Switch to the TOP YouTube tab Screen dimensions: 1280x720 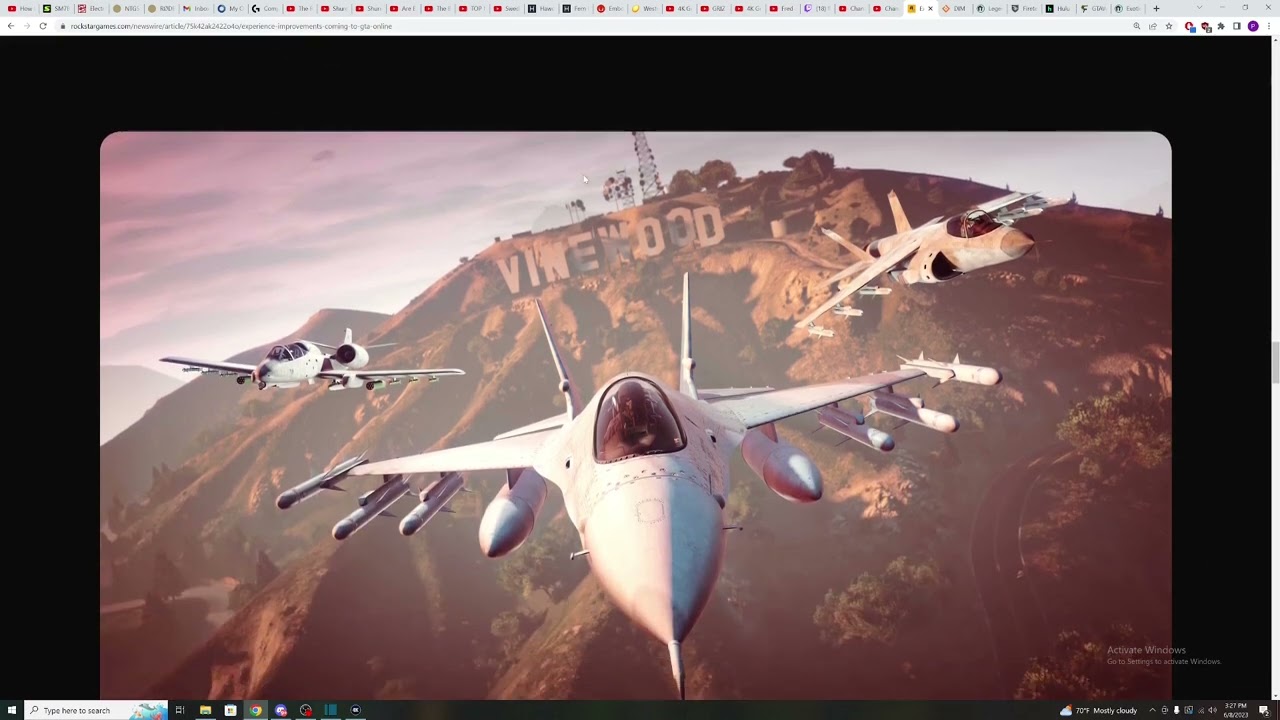[470, 8]
